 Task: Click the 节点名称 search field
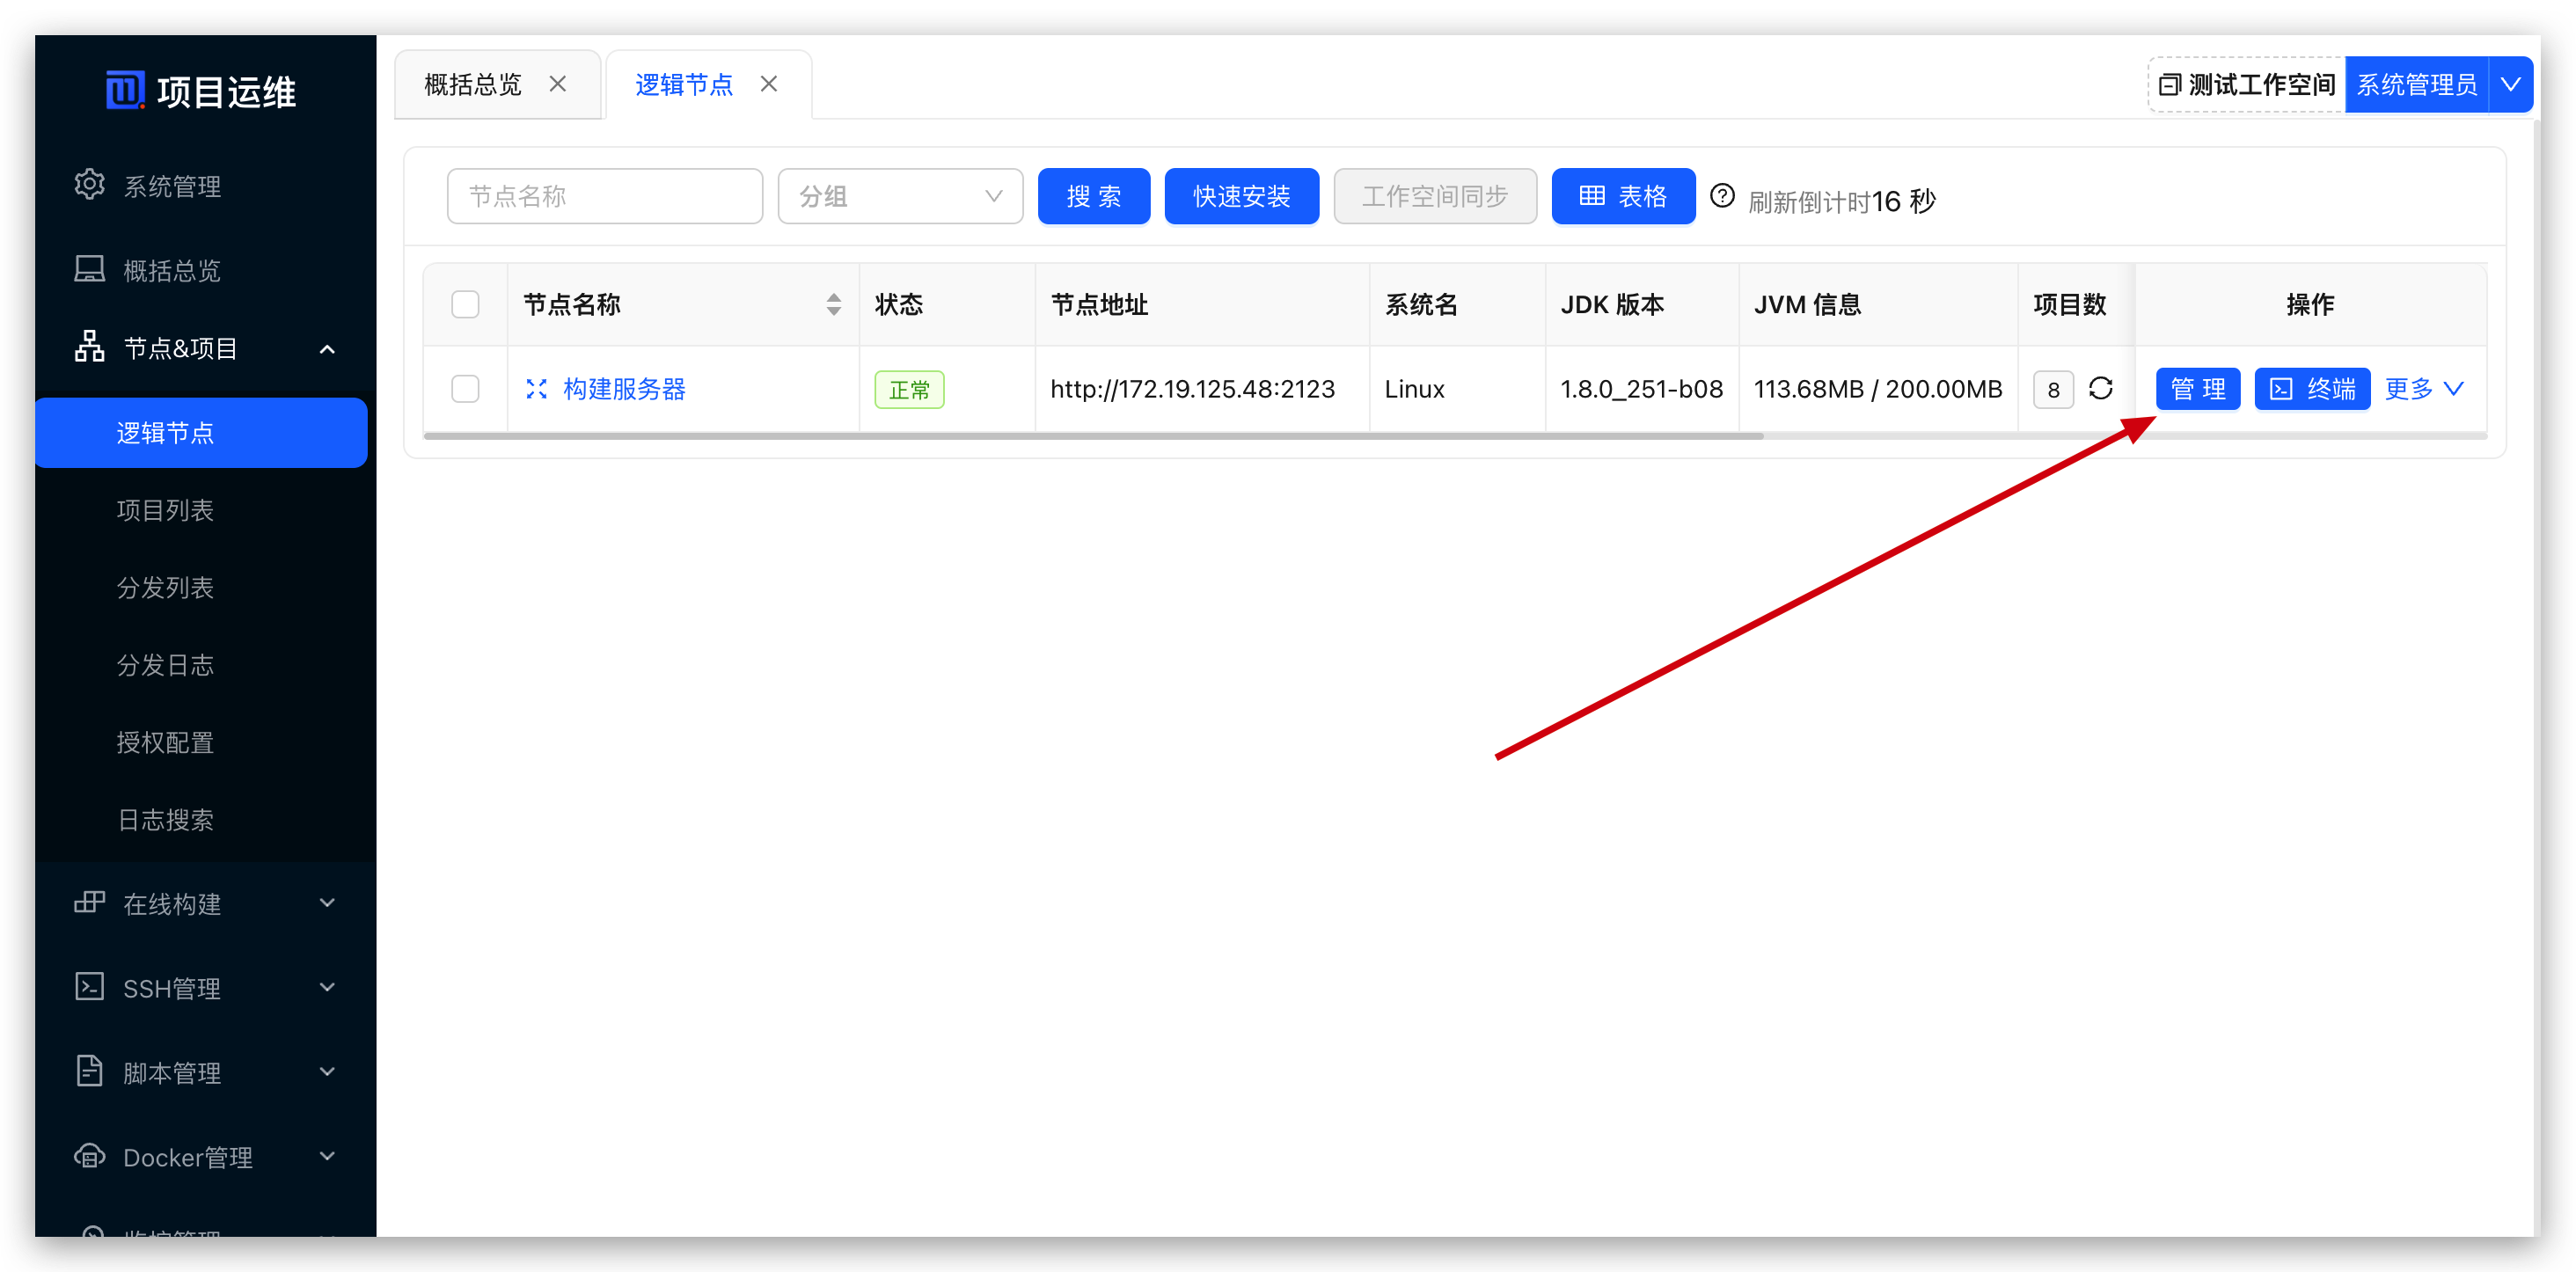tap(604, 196)
